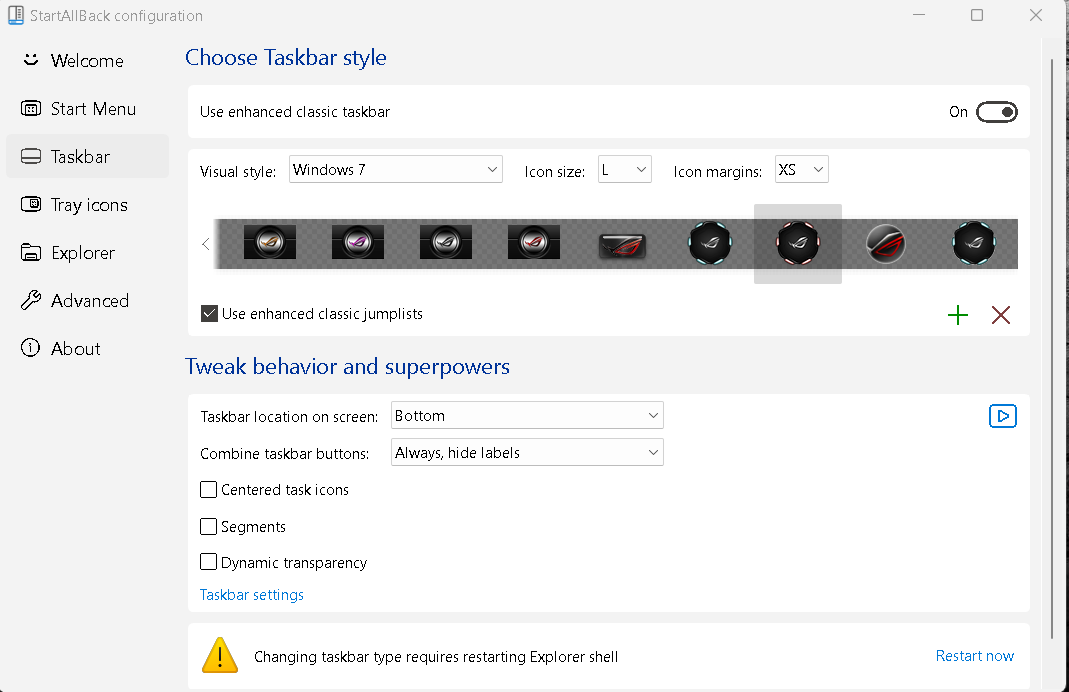The image size is (1069, 692).
Task: Click the Advanced wrench icon
Action: pyautogui.click(x=31, y=300)
